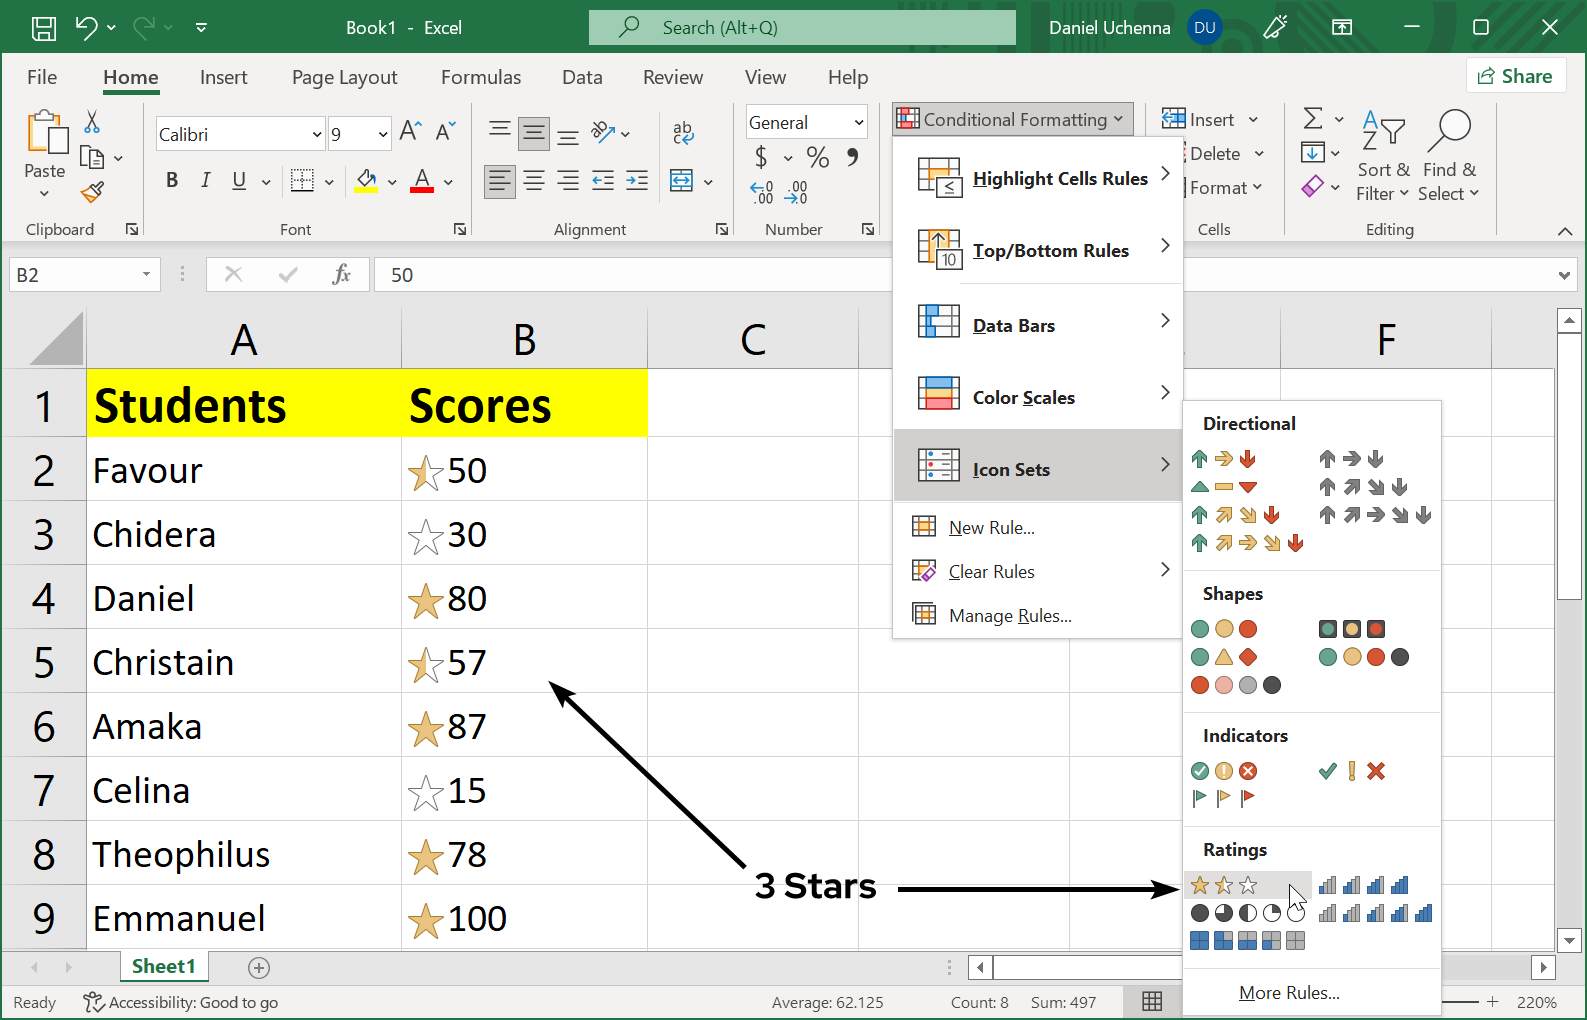Screen dimensions: 1587x1020
Task: Decrease indent of cell contents
Action: [x=603, y=181]
